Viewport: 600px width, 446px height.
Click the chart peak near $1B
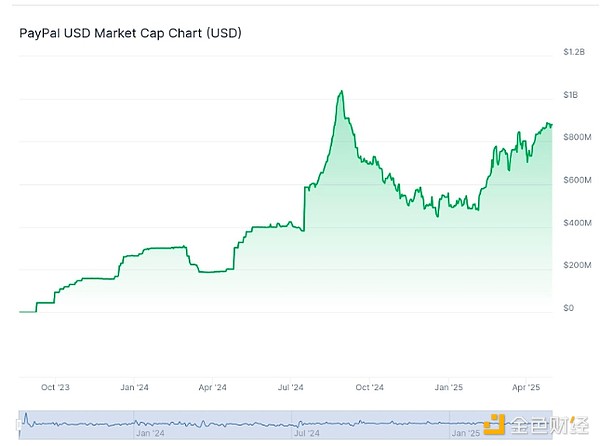(x=341, y=92)
